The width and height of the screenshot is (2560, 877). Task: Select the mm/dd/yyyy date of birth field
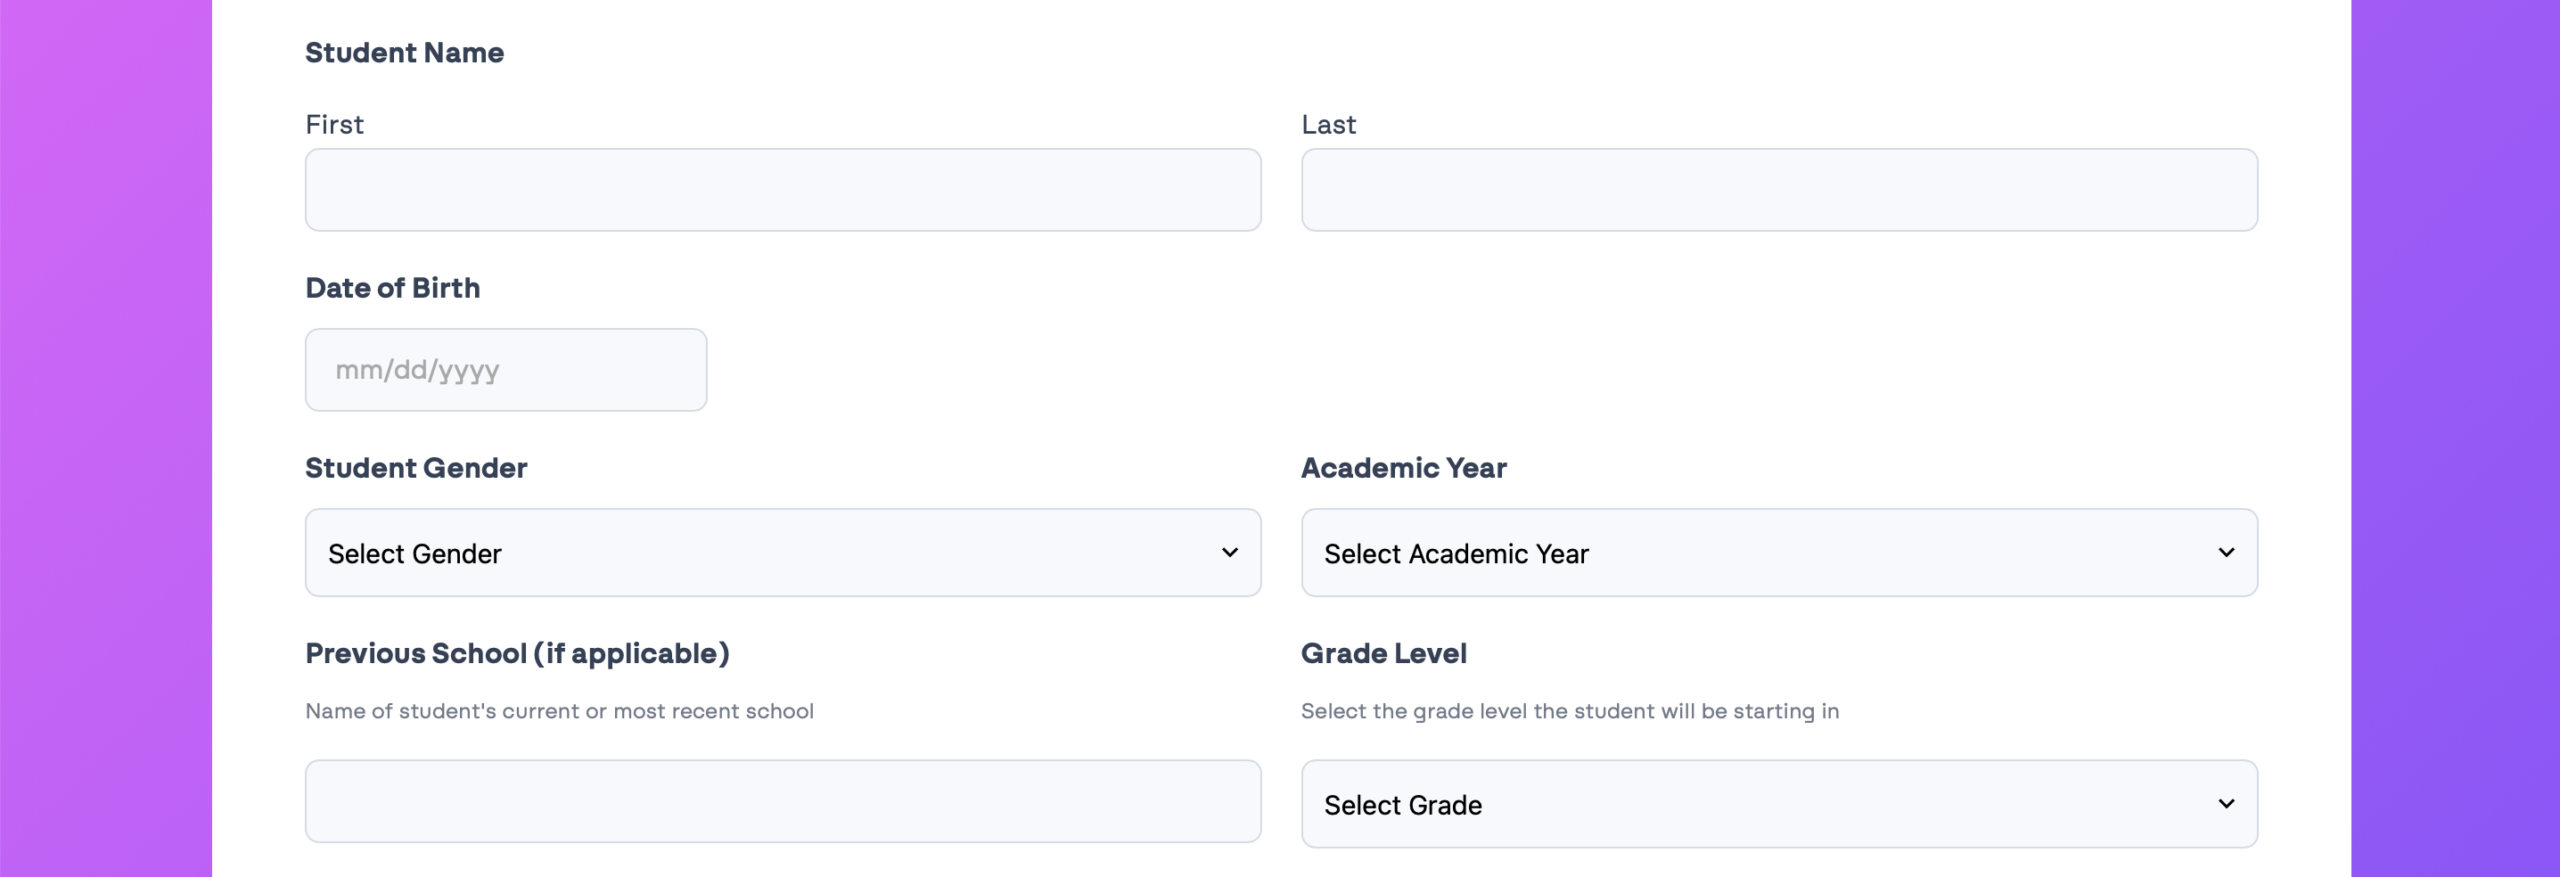coord(505,370)
